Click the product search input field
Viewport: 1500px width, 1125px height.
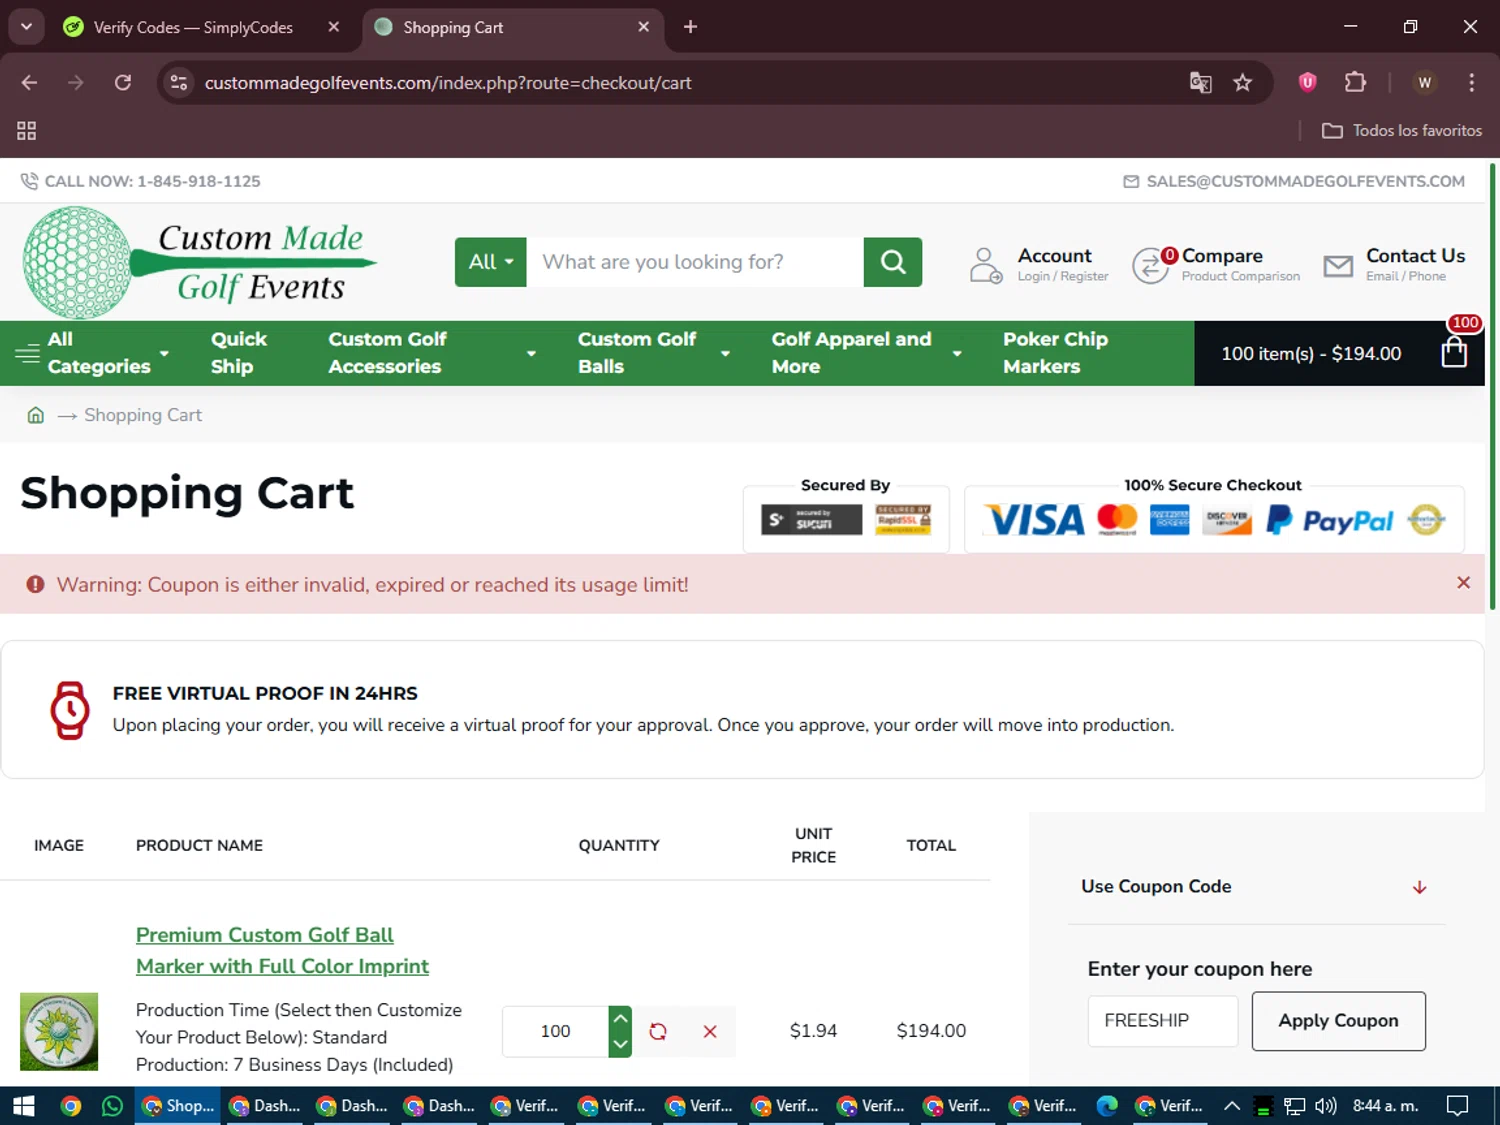point(695,262)
